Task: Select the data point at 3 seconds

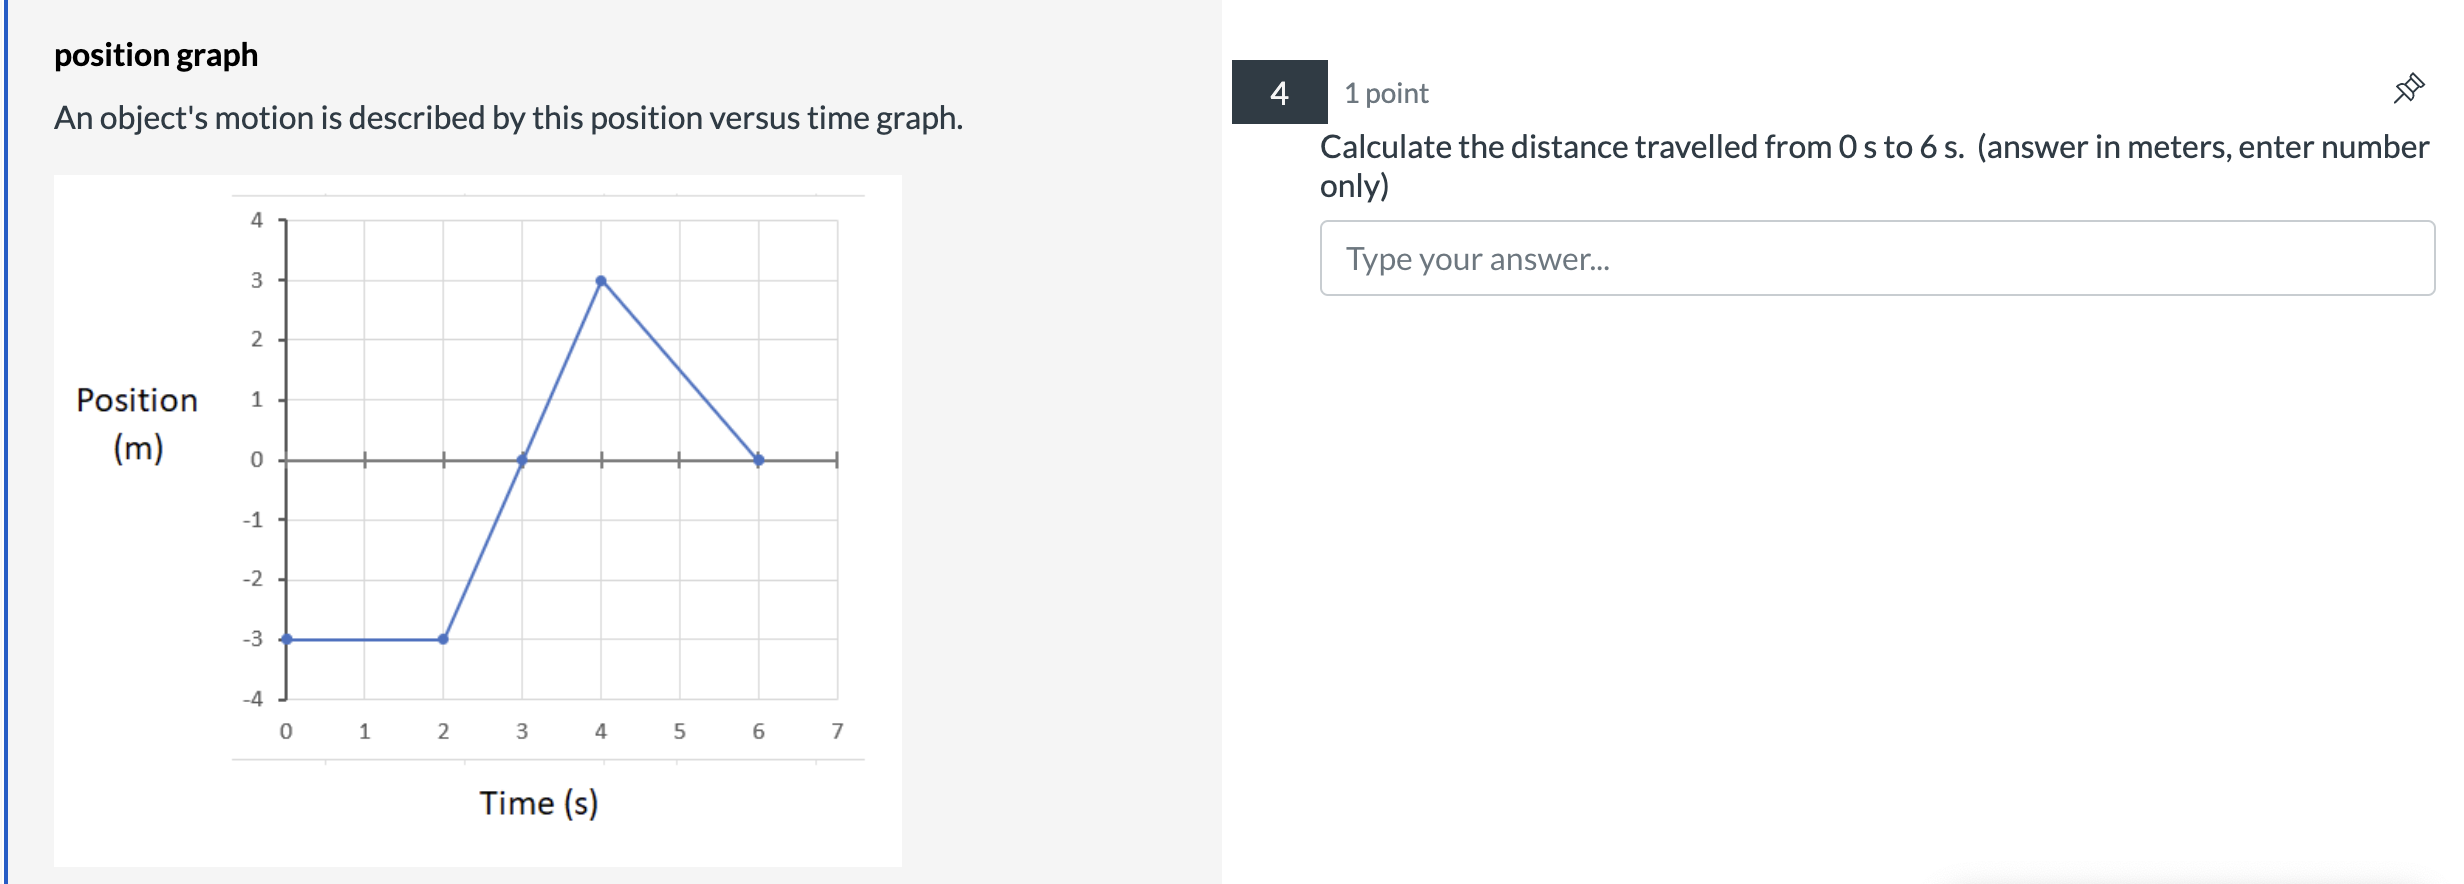Action: tap(522, 461)
